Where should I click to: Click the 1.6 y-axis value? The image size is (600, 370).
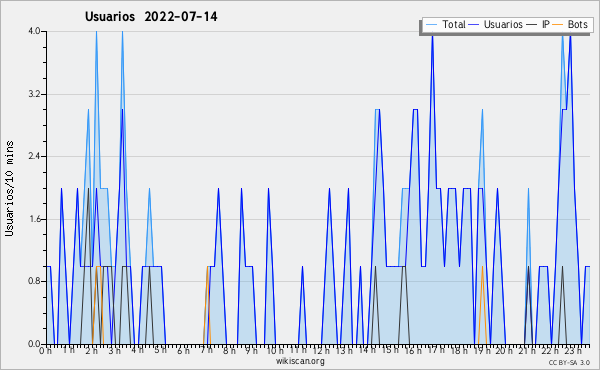(x=34, y=219)
